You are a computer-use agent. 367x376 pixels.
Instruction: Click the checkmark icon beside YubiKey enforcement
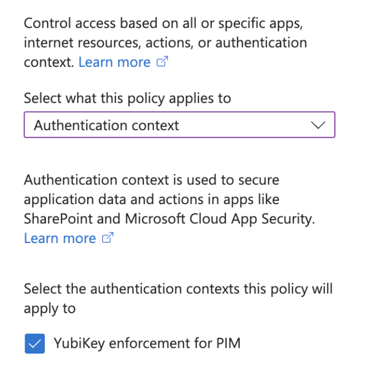[35, 343]
